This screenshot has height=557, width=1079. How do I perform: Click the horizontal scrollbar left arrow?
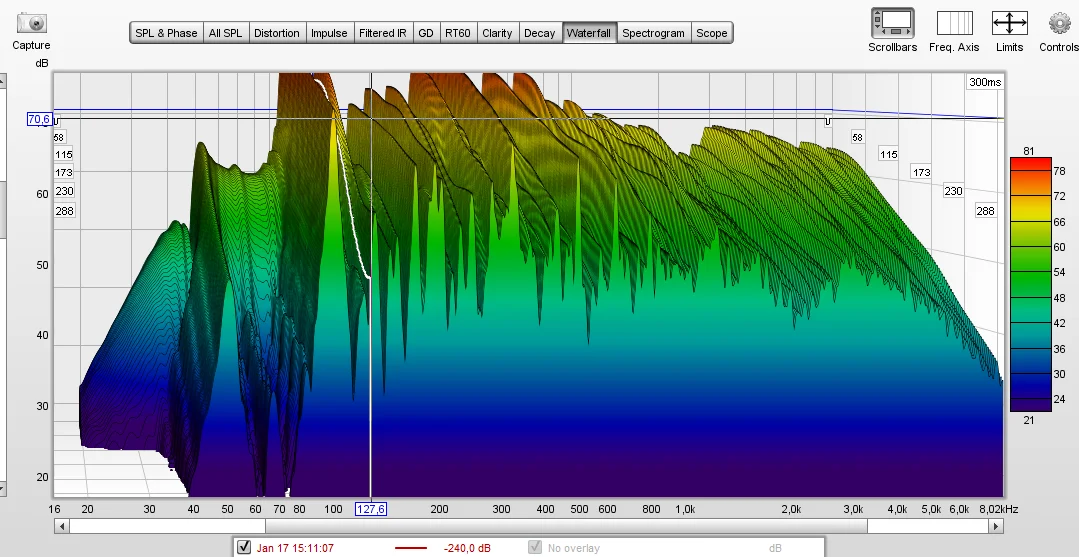coord(62,527)
